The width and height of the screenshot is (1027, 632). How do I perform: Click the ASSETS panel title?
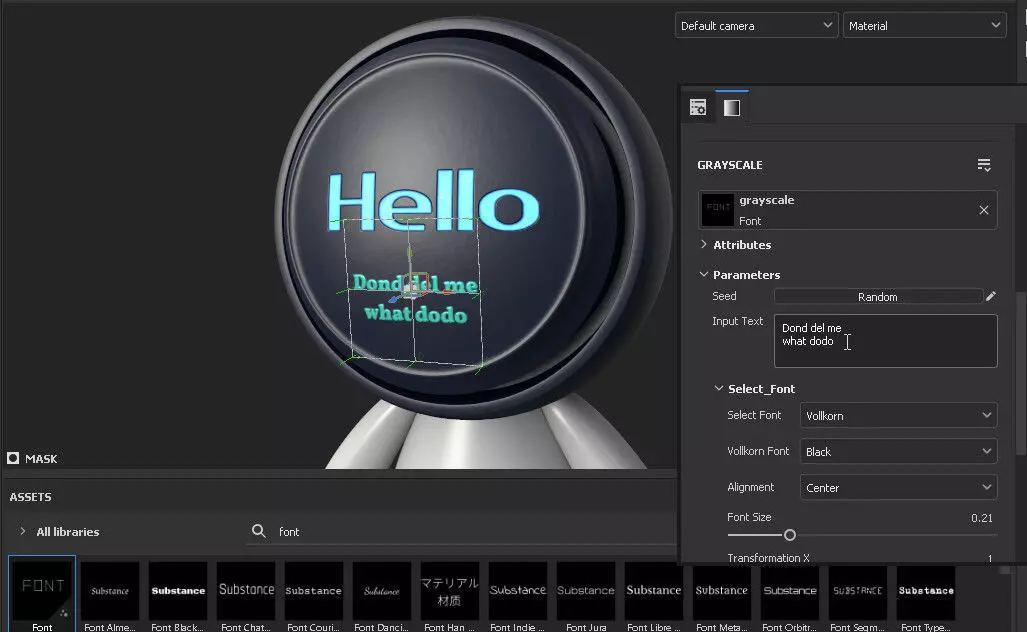tap(30, 496)
